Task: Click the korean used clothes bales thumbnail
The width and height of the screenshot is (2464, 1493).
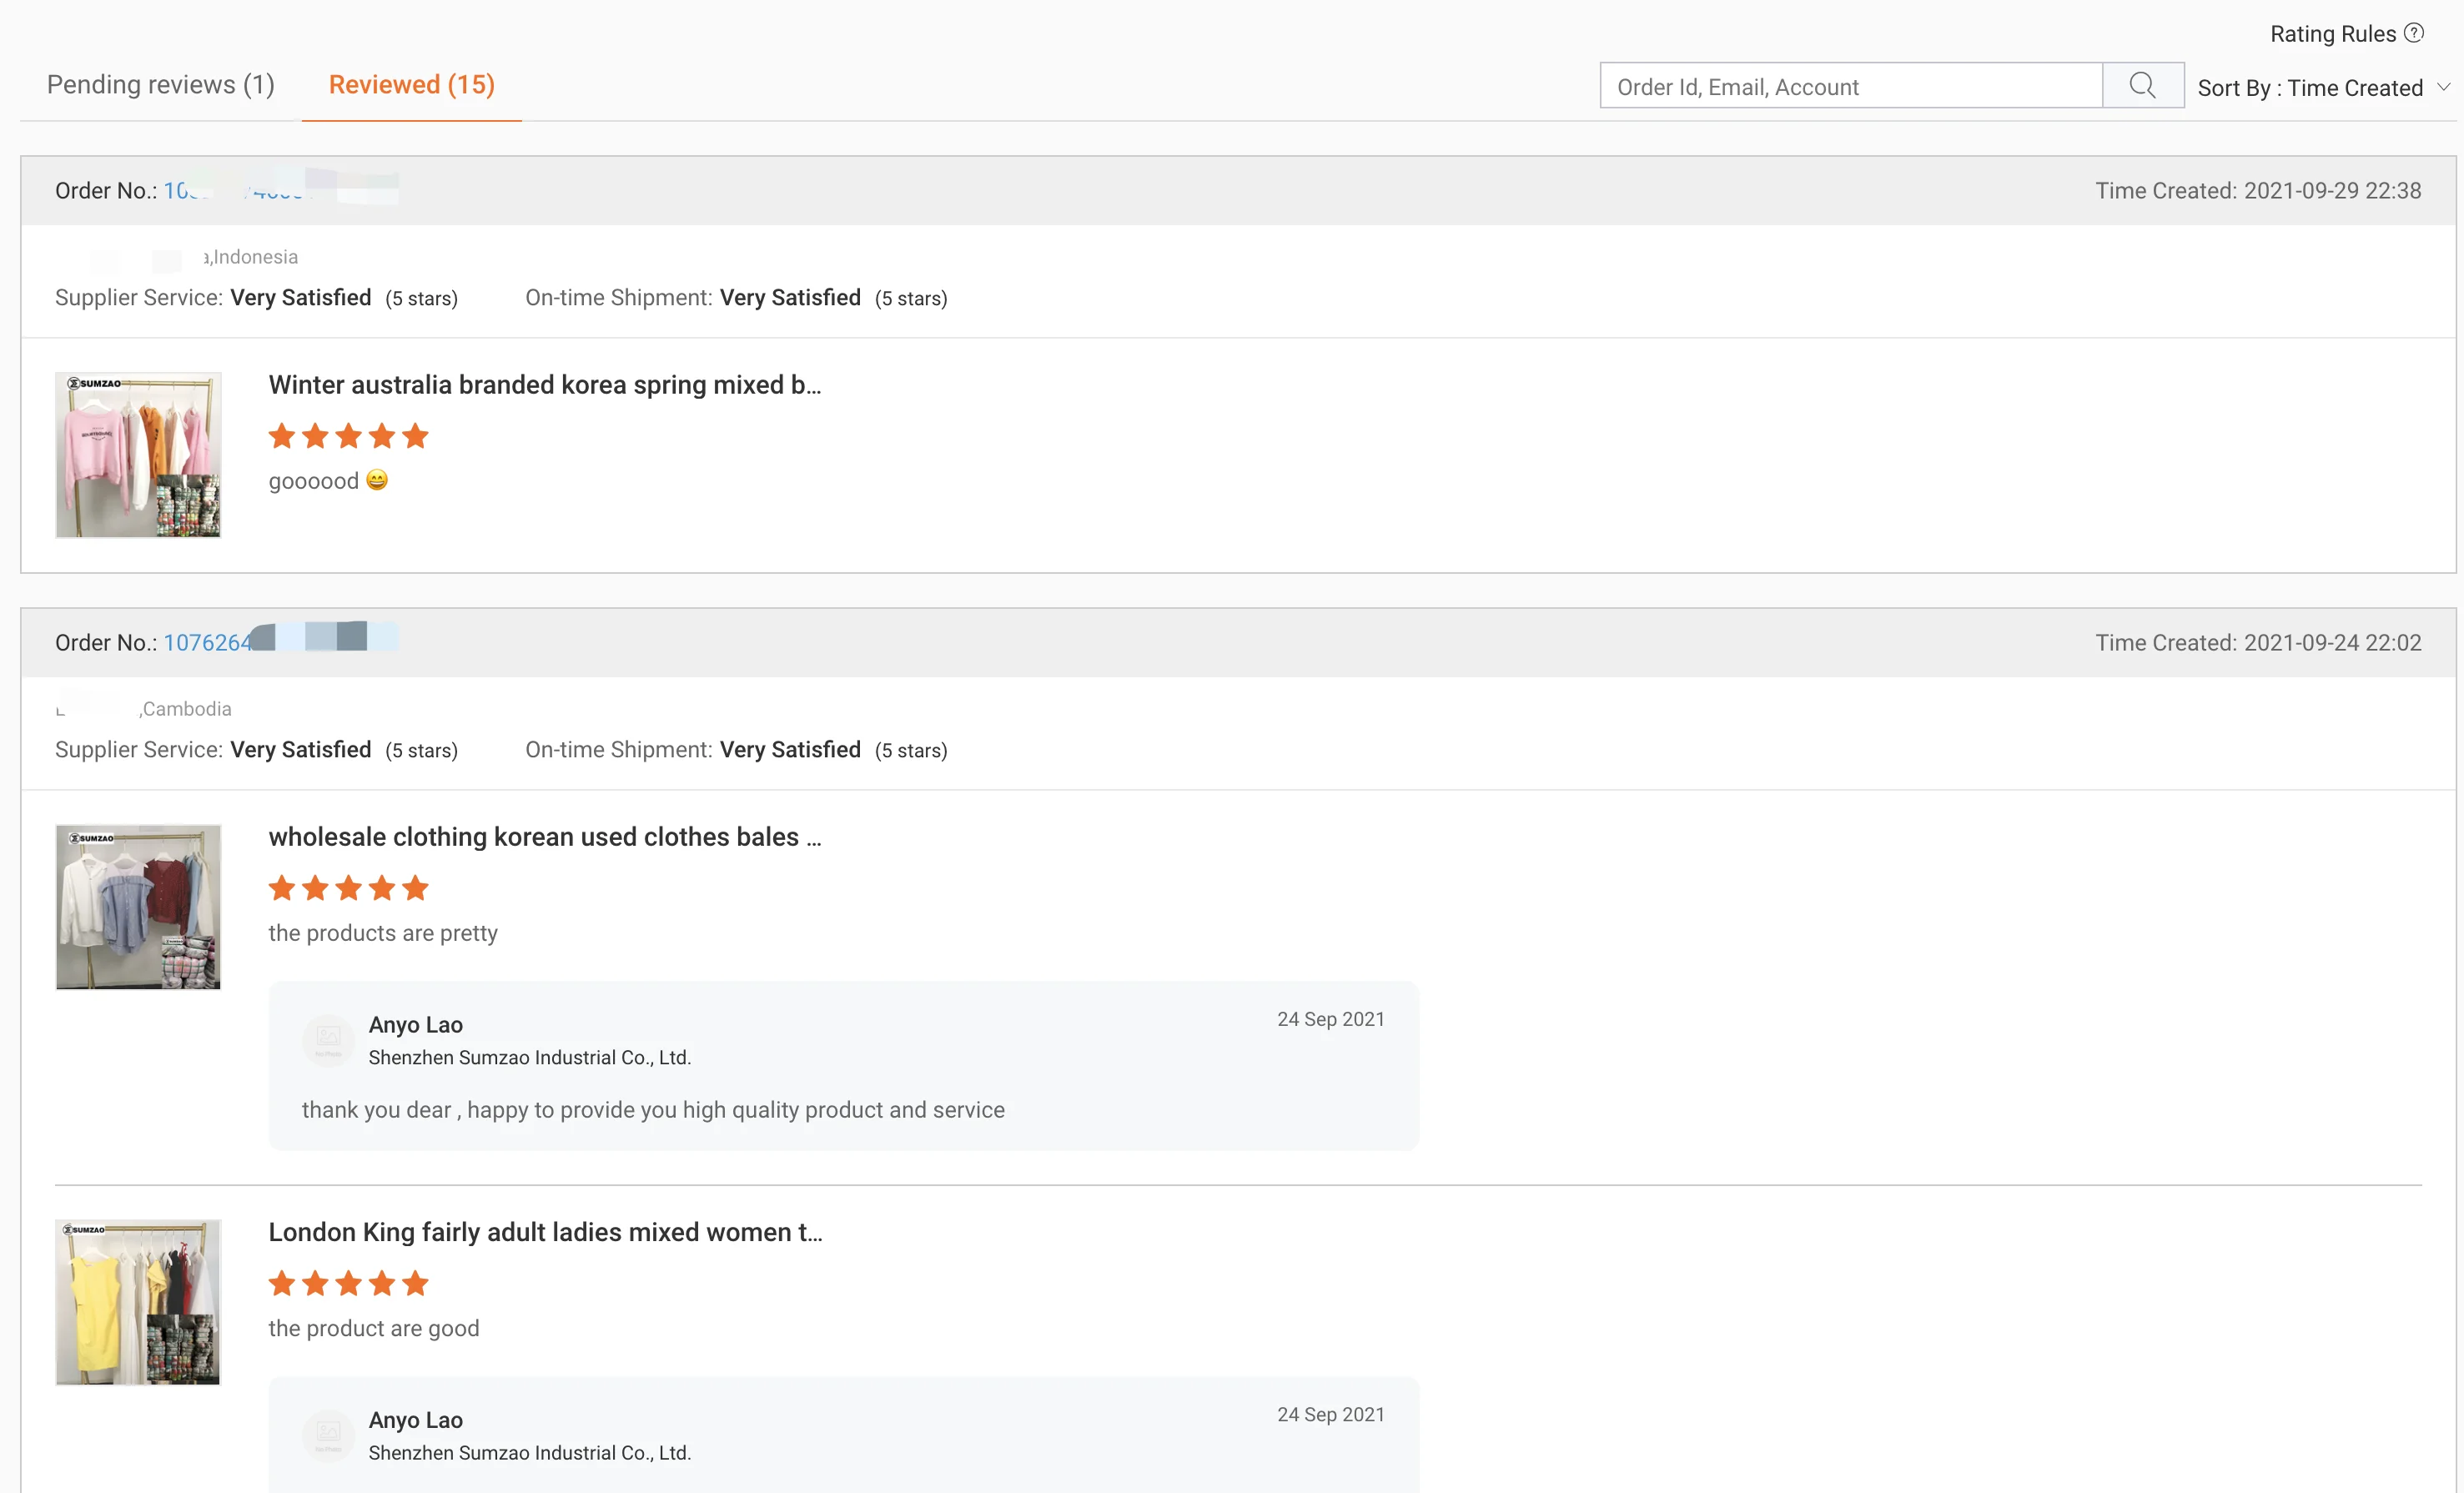Action: click(138, 907)
